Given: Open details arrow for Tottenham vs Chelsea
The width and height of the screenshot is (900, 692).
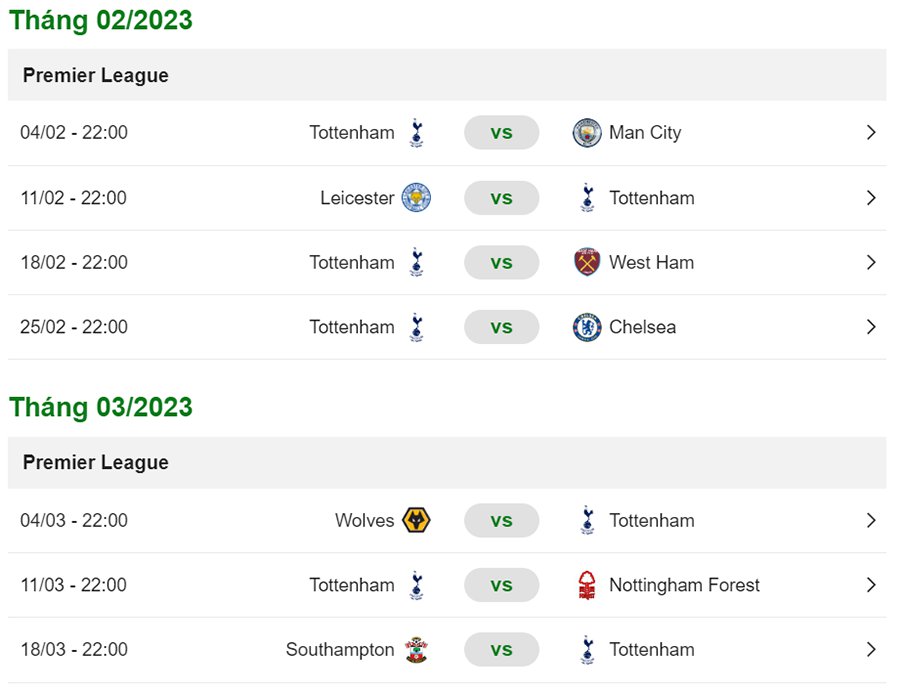Looking at the screenshot, I should coord(871,327).
